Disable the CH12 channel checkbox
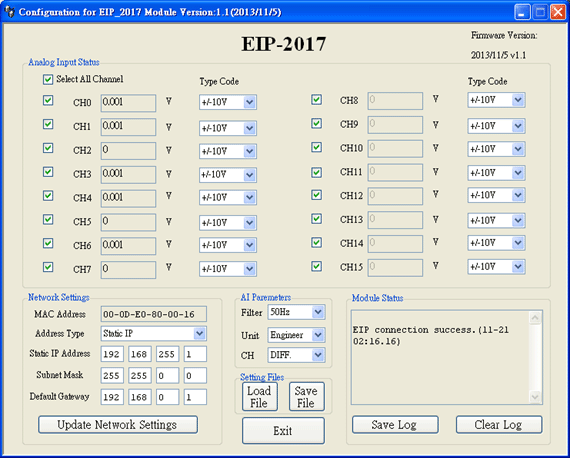Viewport: 570px width, 458px height. point(317,195)
